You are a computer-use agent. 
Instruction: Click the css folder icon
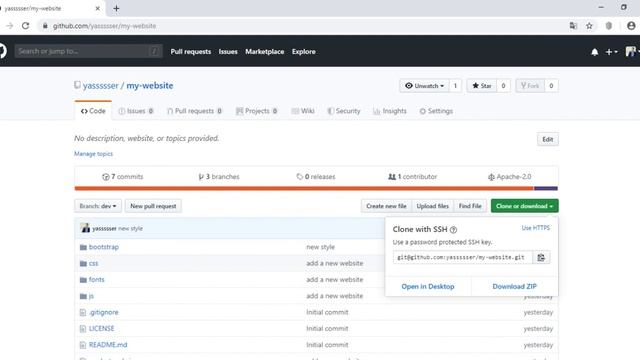[x=83, y=263]
